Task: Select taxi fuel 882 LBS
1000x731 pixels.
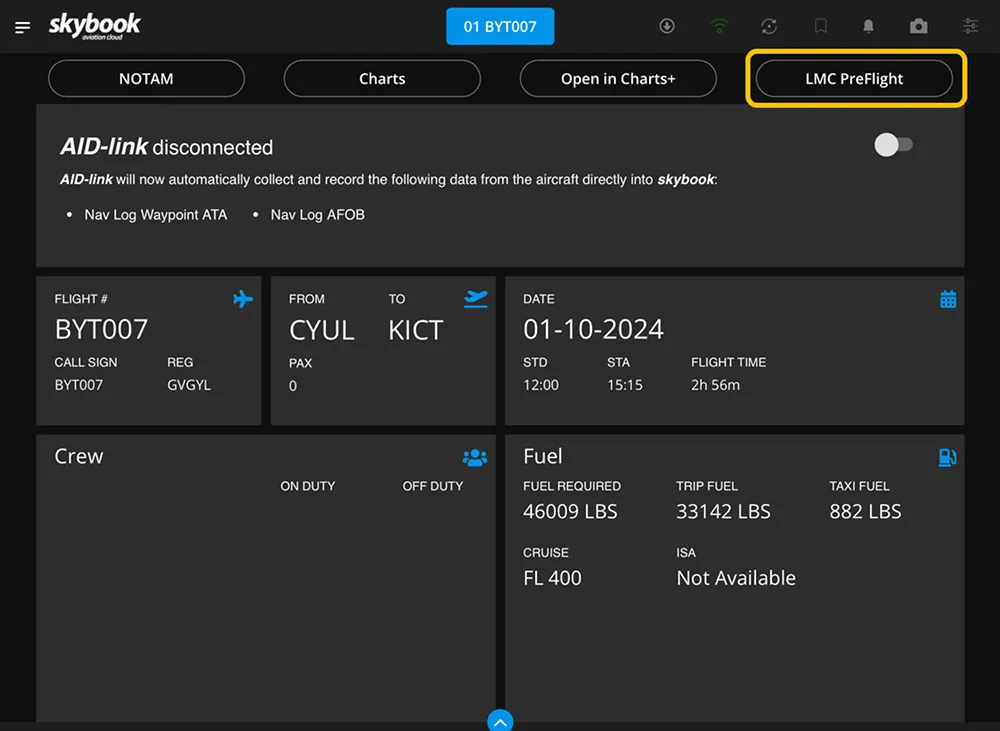Action: tap(865, 512)
